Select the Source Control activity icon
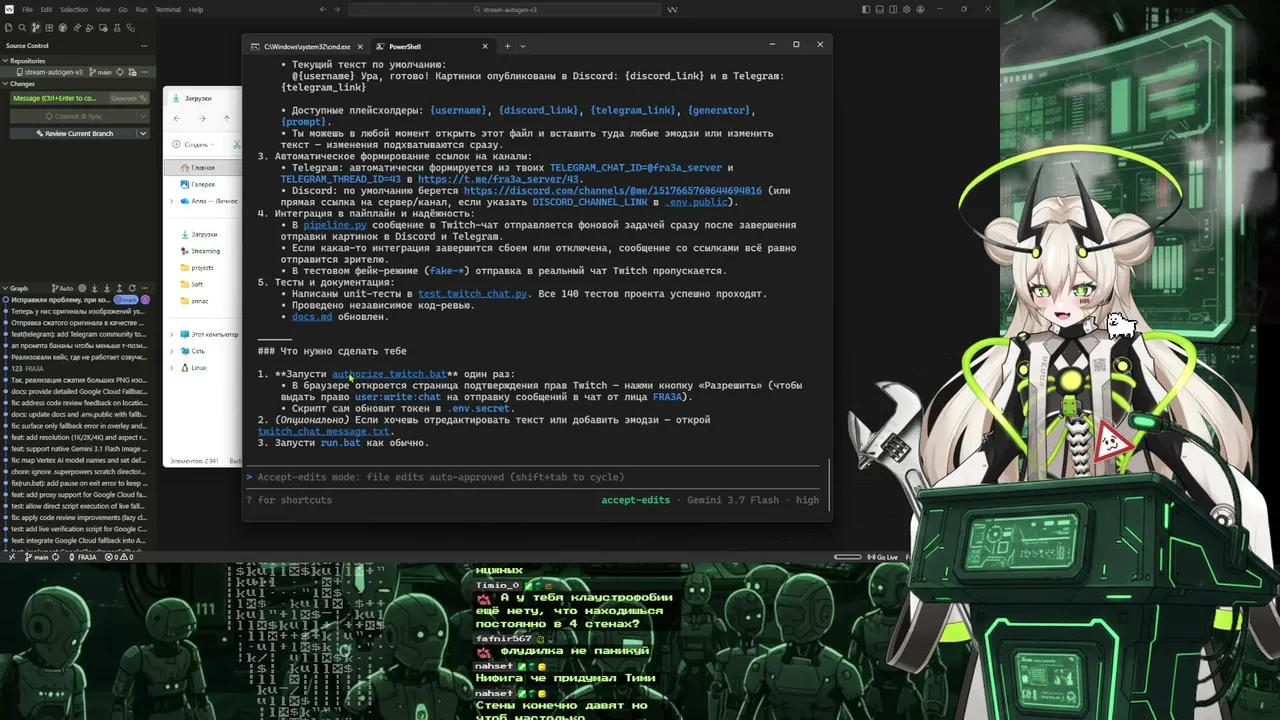The image size is (1280, 720). [x=36, y=28]
